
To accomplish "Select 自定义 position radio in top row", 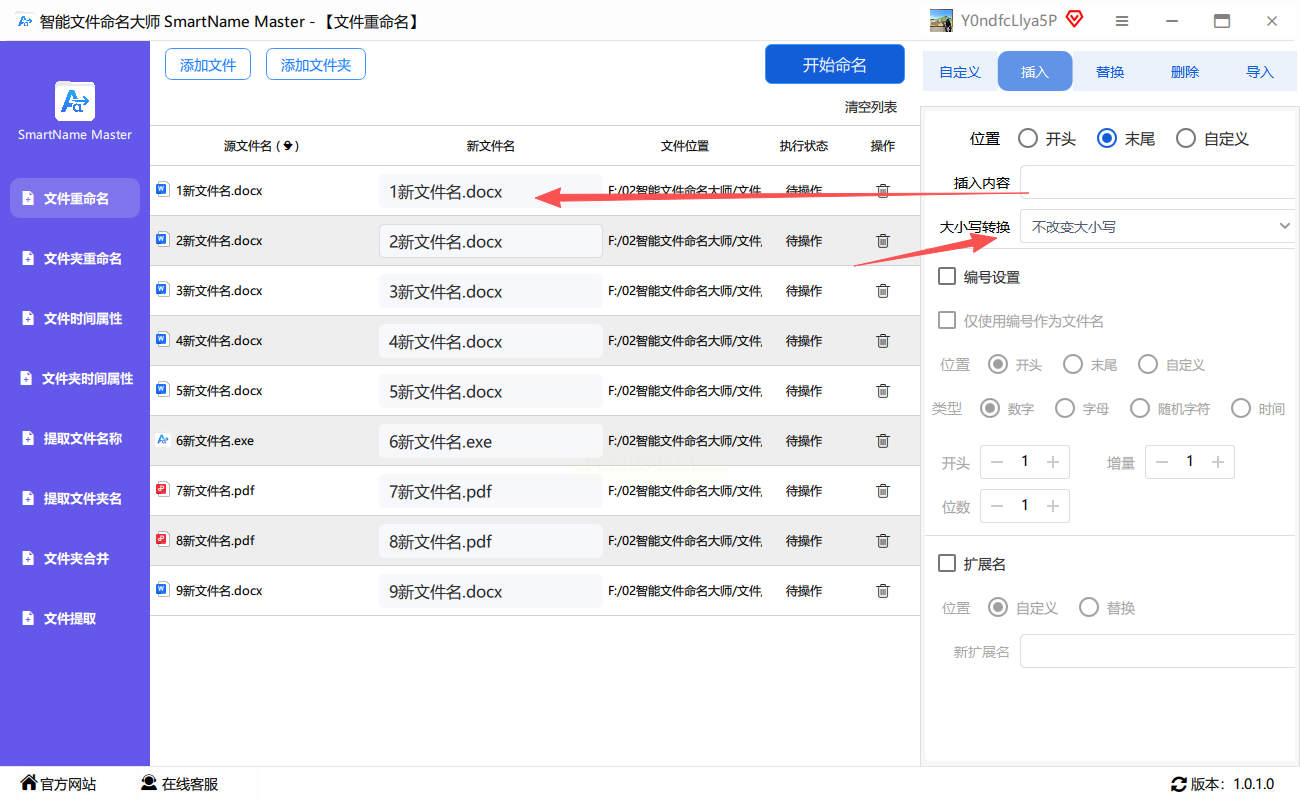I will pyautogui.click(x=1186, y=139).
